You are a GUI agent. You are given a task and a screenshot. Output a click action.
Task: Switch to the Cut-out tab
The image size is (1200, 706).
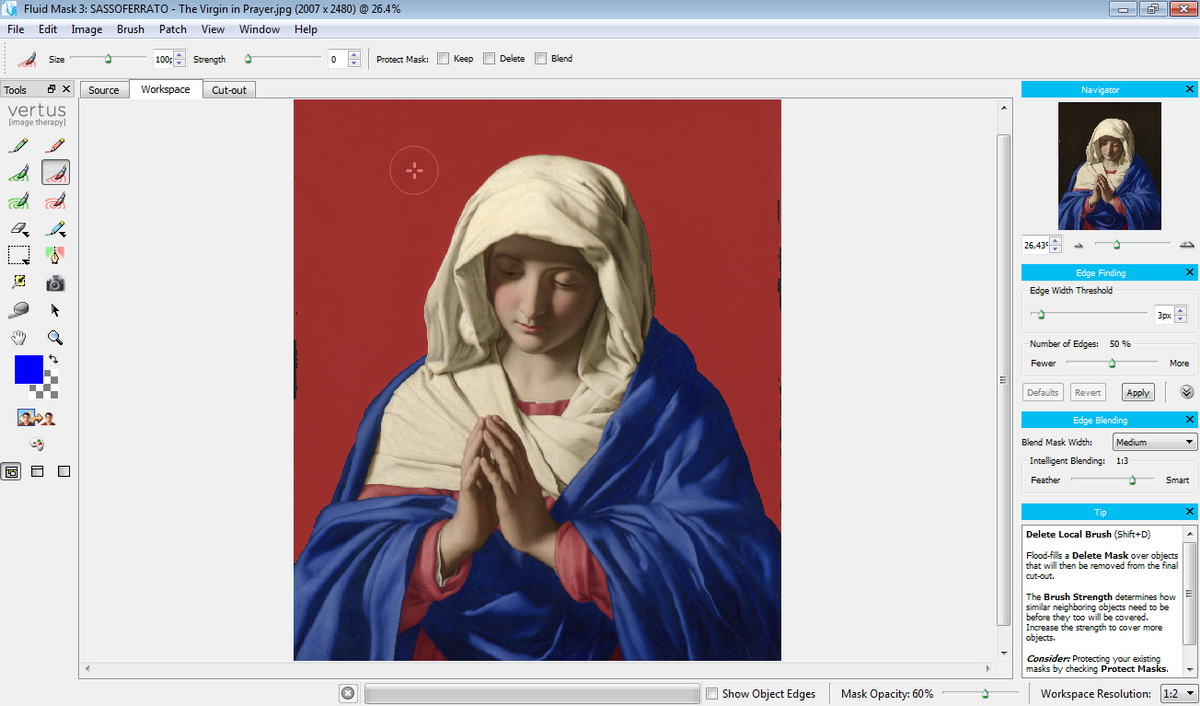tap(229, 90)
